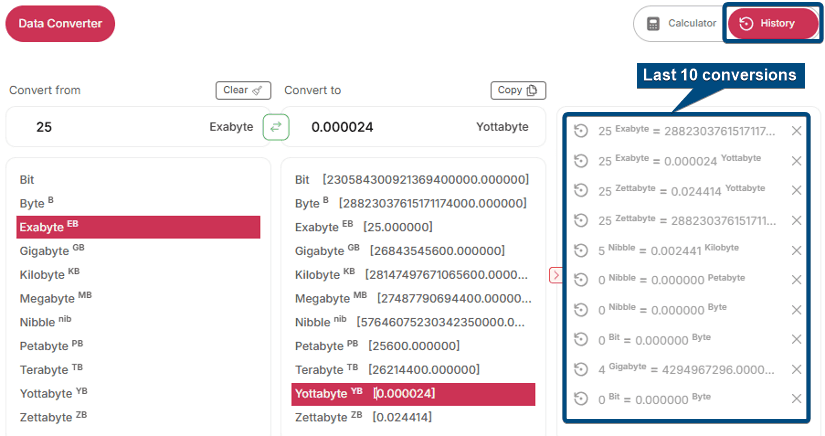Delete the 25 Exabyte to Yottabyte history entry
The width and height of the screenshot is (825, 436).
(x=796, y=161)
